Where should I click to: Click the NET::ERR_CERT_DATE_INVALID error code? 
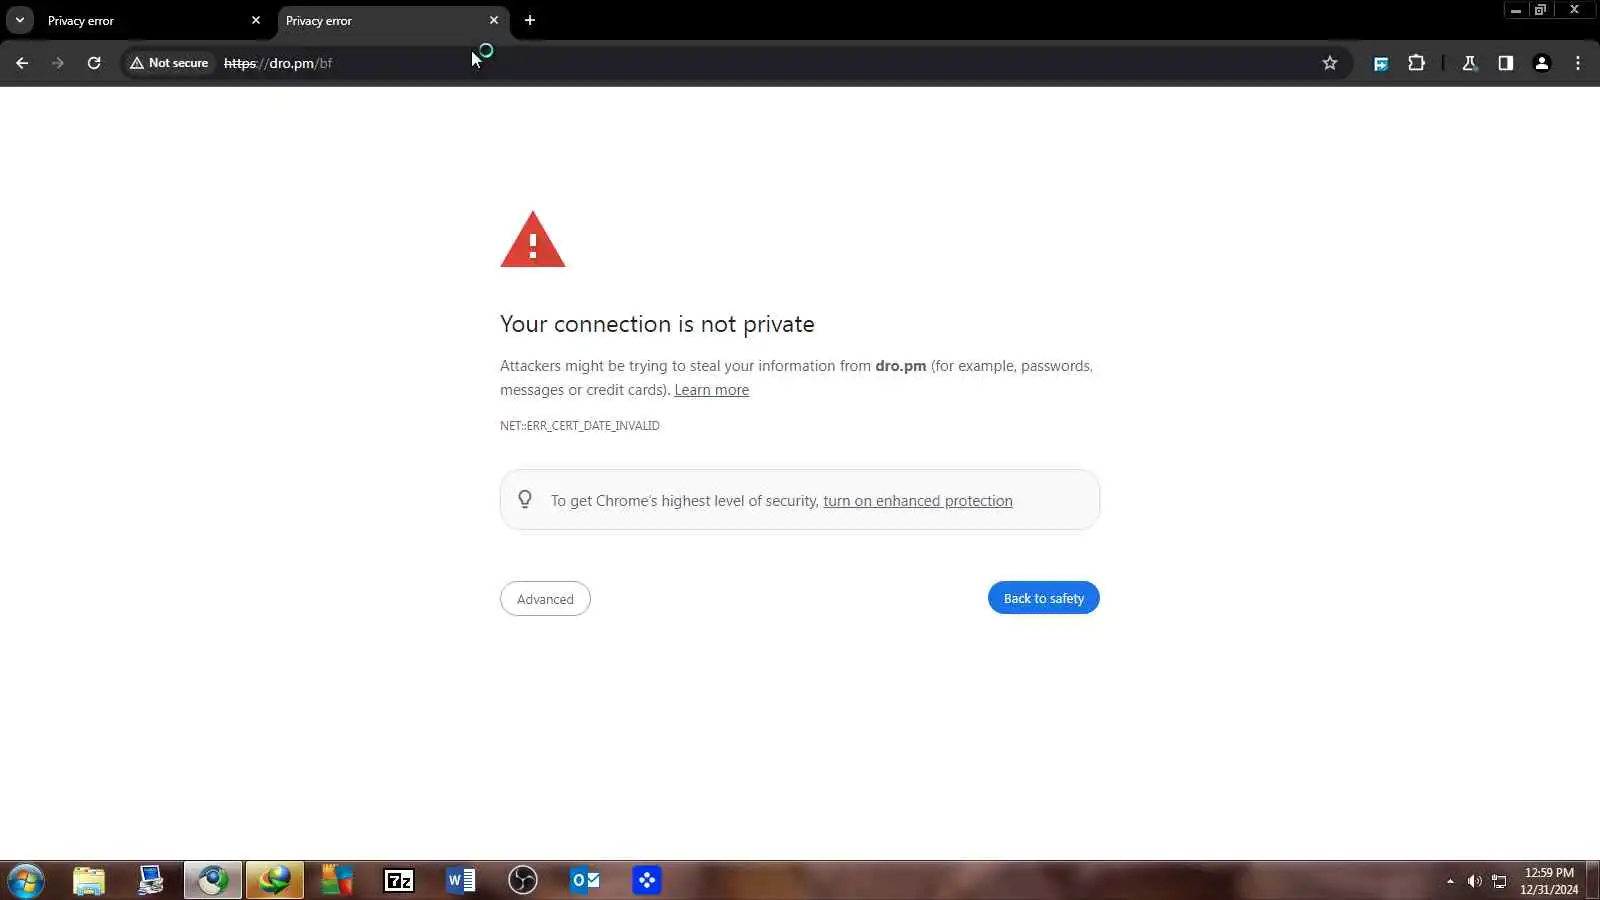pyautogui.click(x=580, y=426)
